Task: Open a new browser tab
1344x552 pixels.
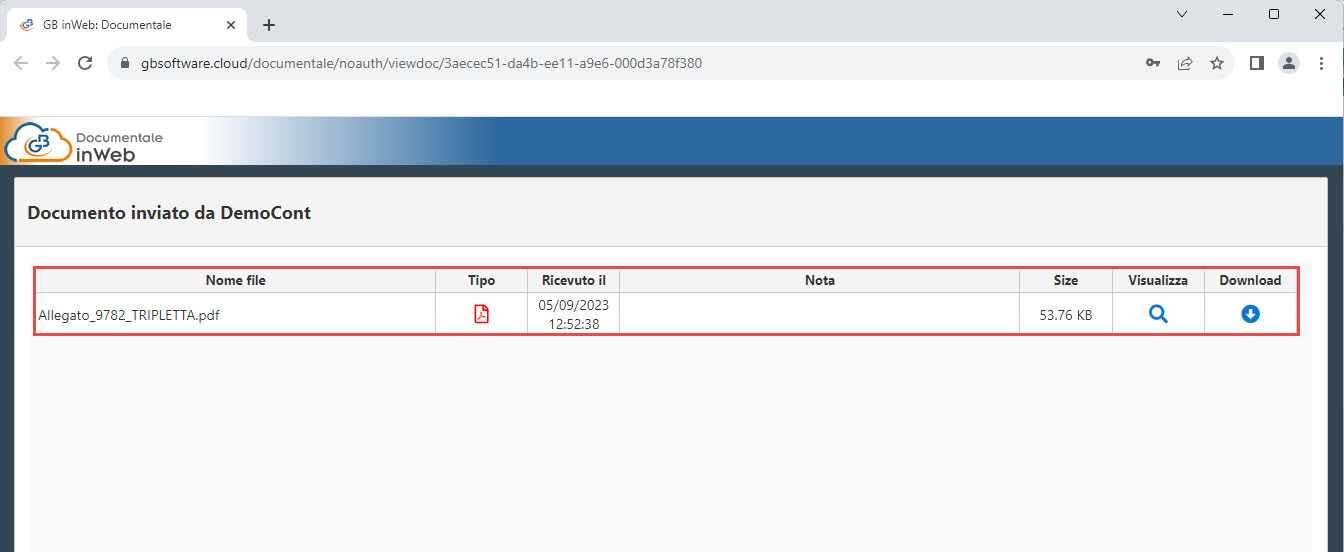Action: click(x=268, y=25)
